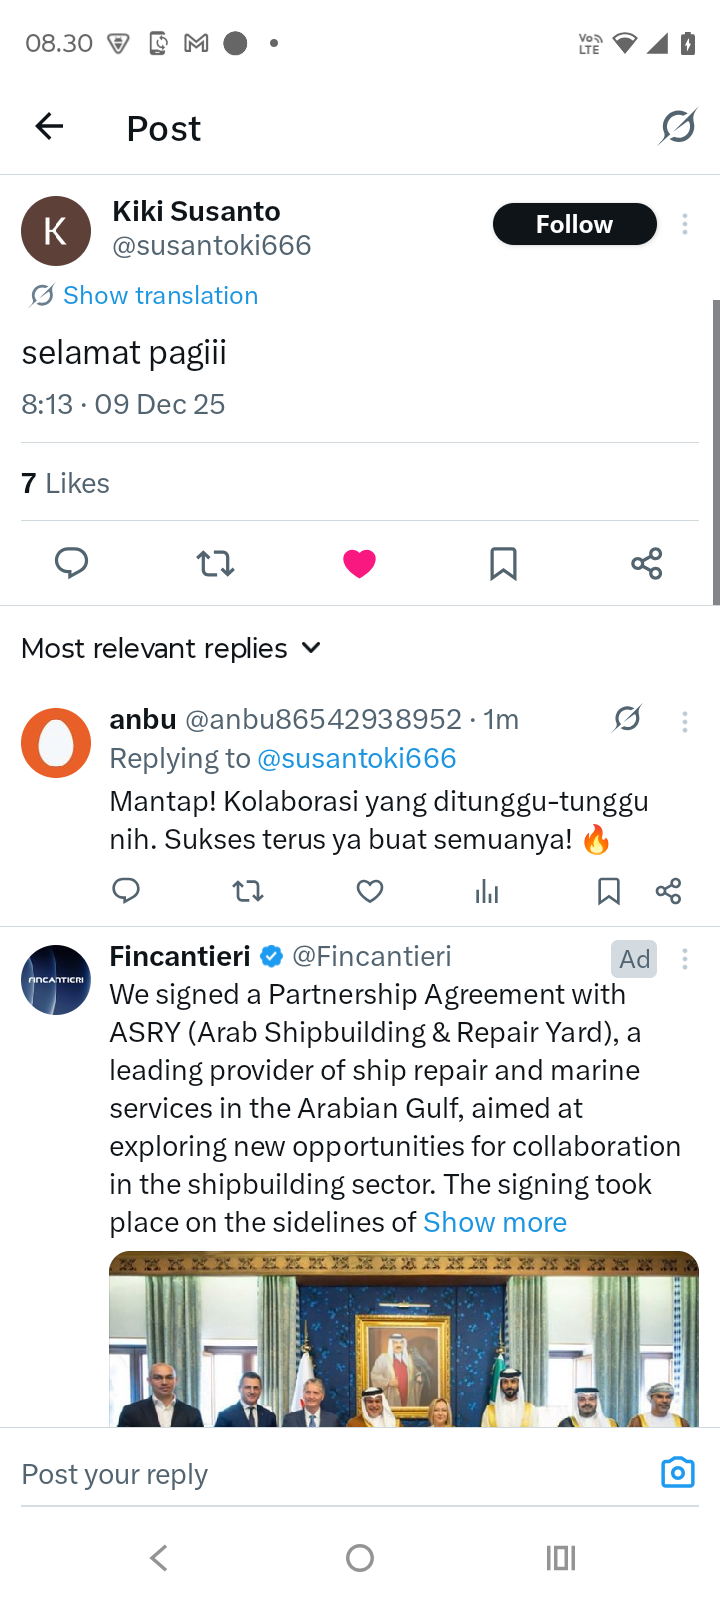Go back using the top arrow

(x=49, y=127)
